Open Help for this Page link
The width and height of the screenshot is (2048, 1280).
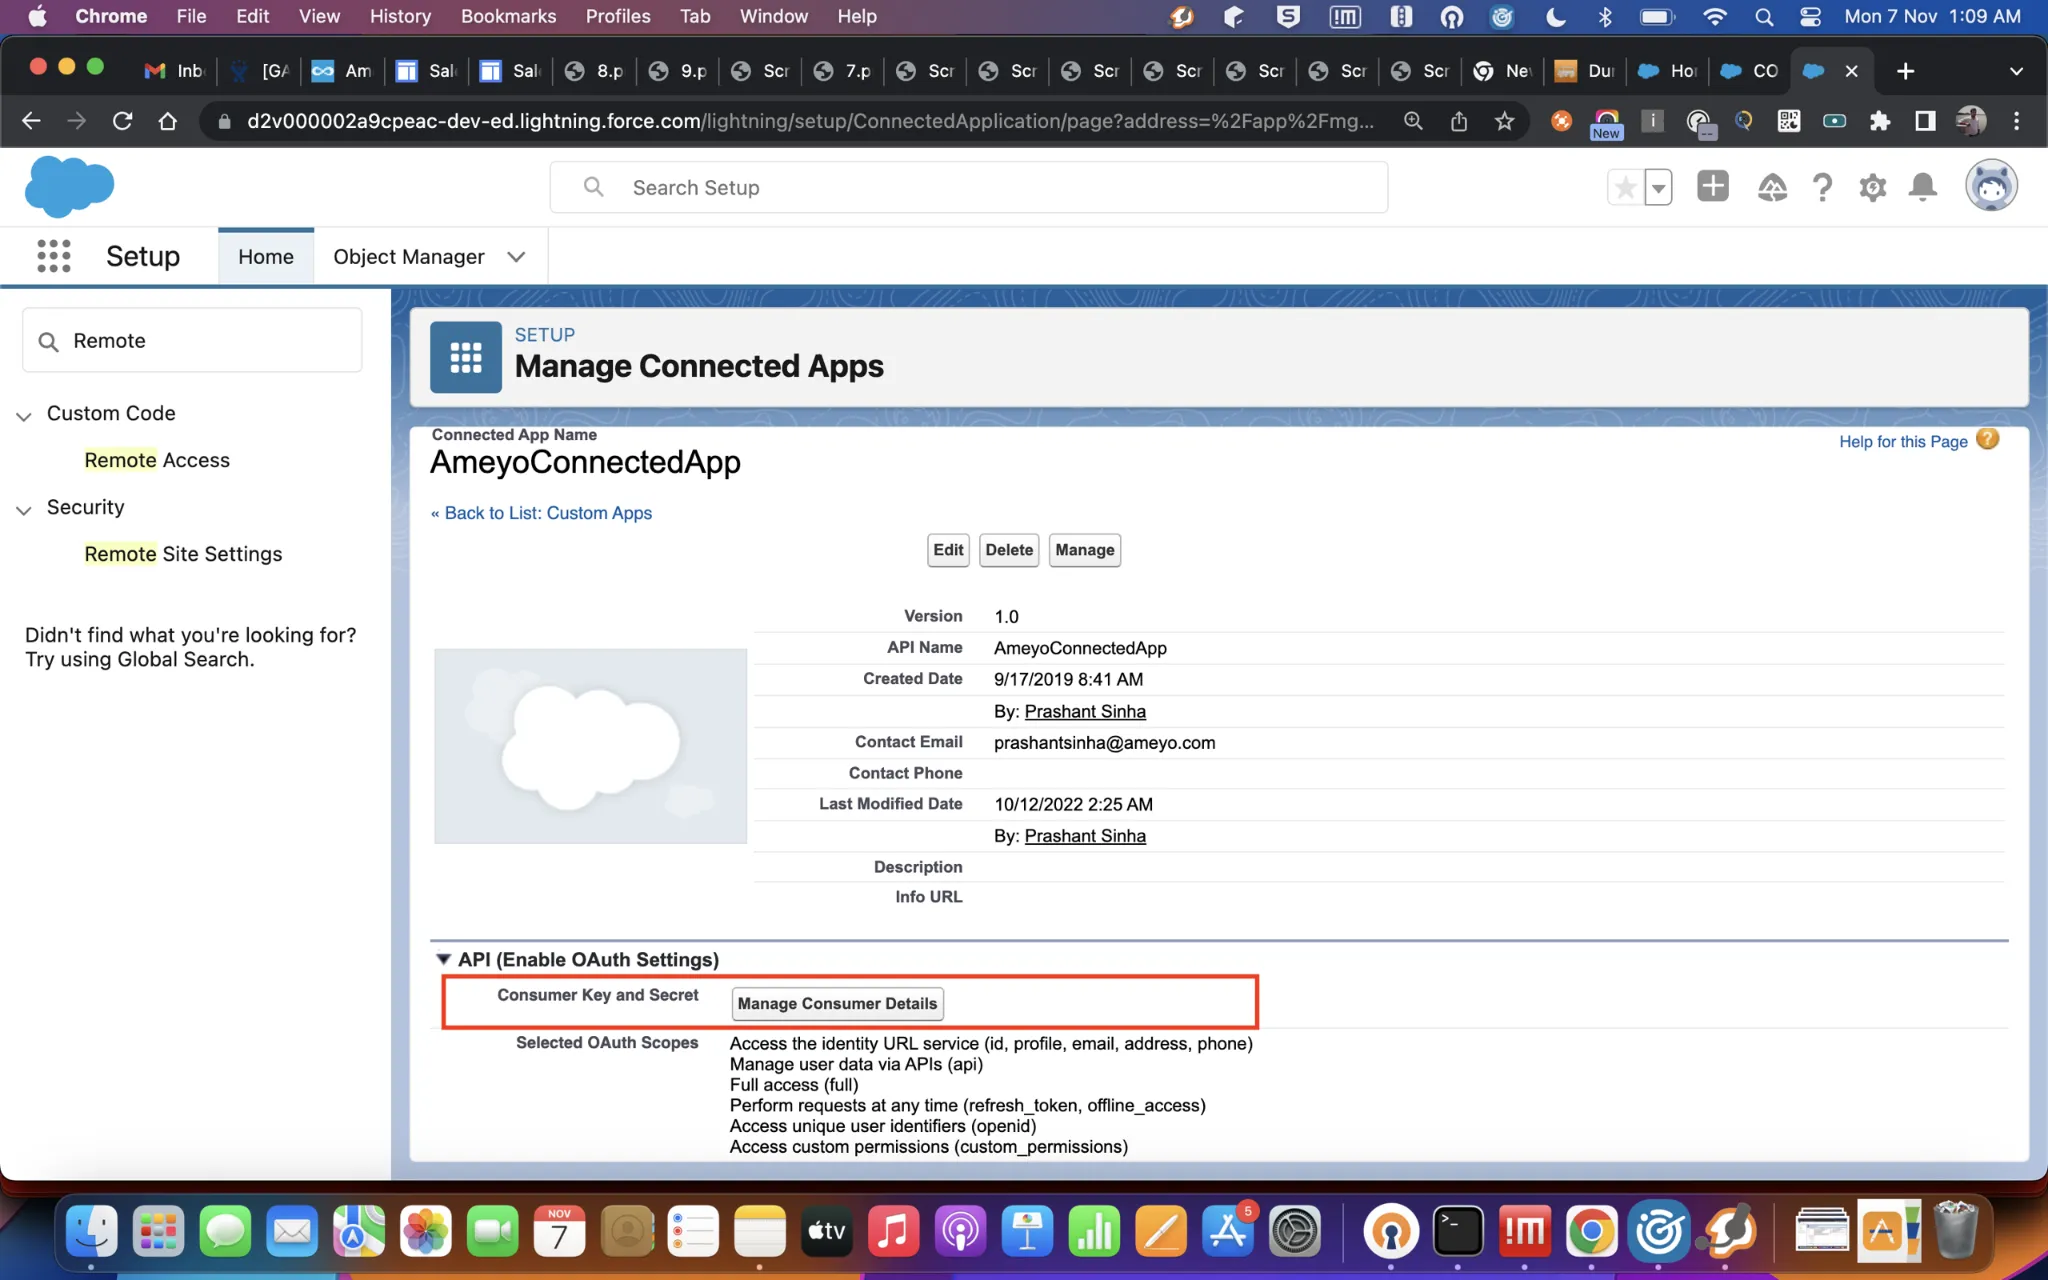point(1903,441)
